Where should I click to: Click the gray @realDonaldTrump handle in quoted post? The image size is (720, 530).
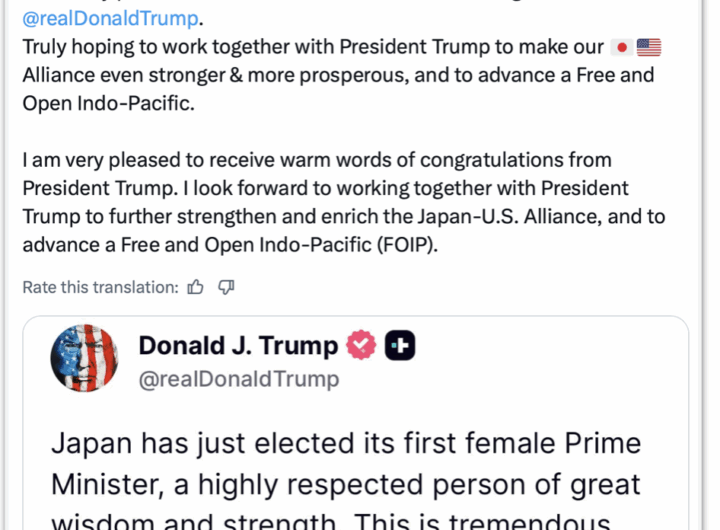[239, 379]
